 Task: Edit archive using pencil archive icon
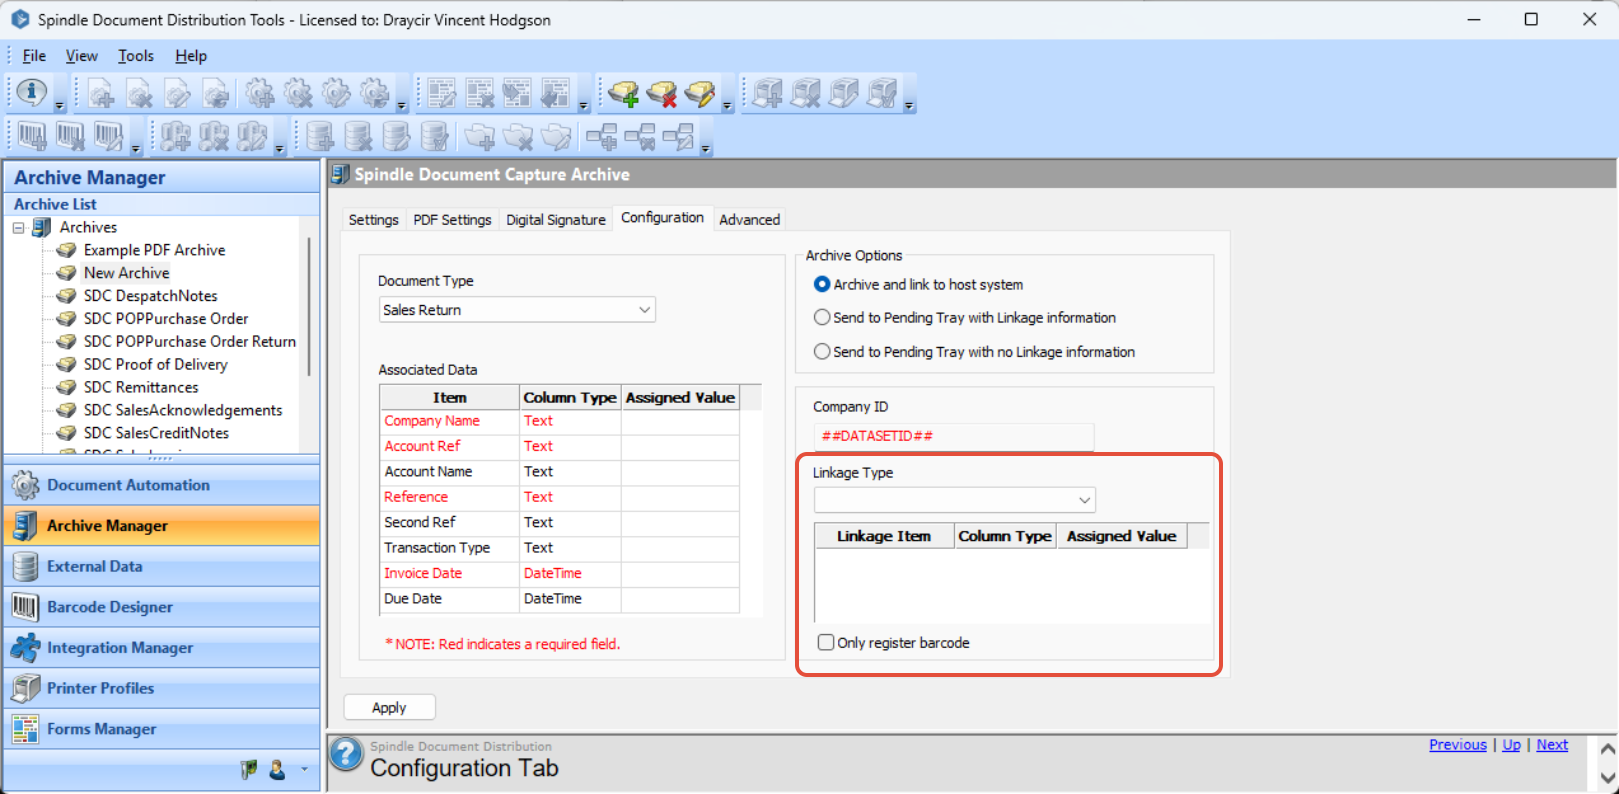(x=700, y=94)
